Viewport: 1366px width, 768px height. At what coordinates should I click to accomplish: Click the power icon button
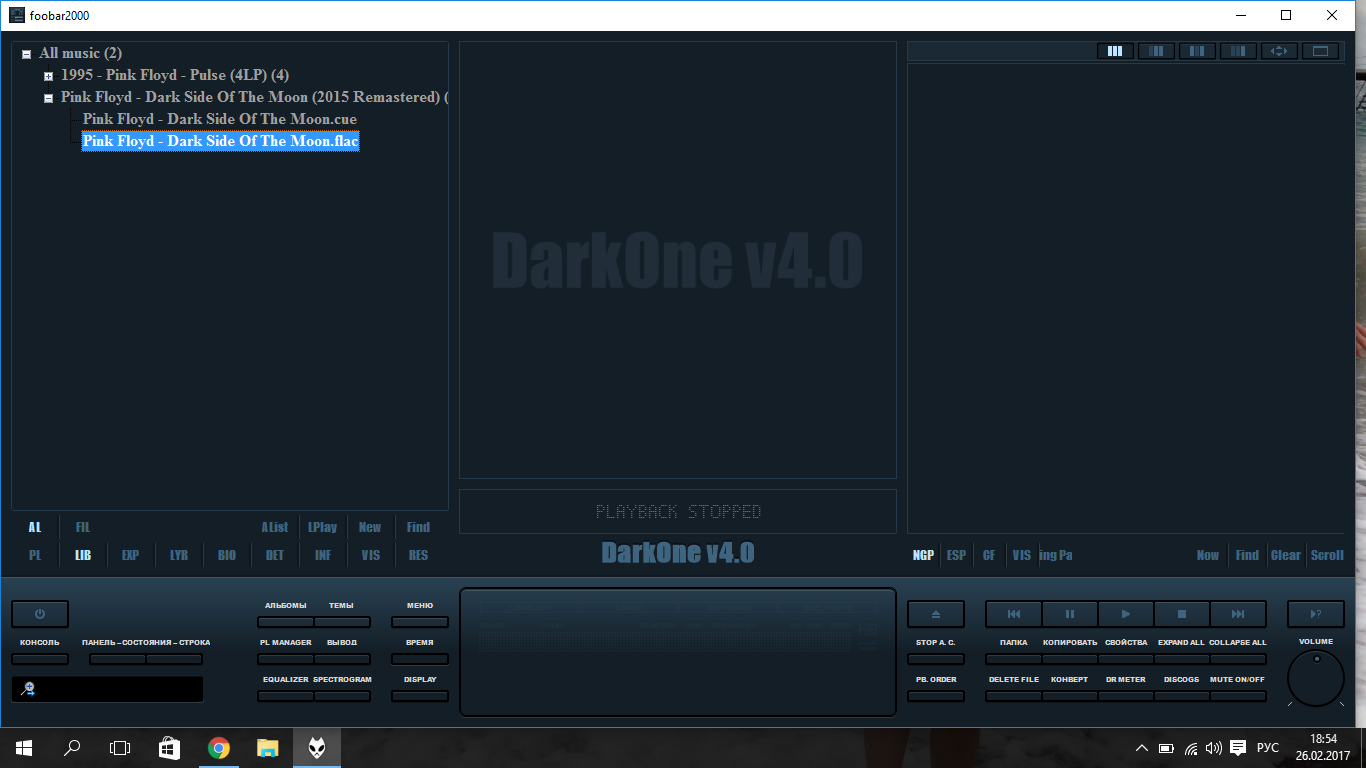40,614
